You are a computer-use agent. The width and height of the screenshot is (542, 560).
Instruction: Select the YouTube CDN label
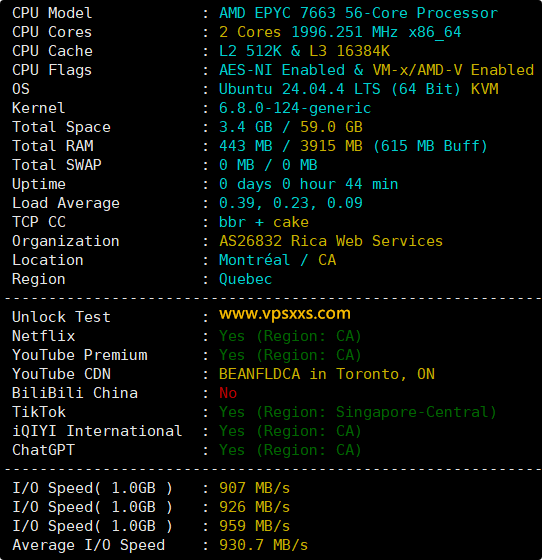coord(61,374)
